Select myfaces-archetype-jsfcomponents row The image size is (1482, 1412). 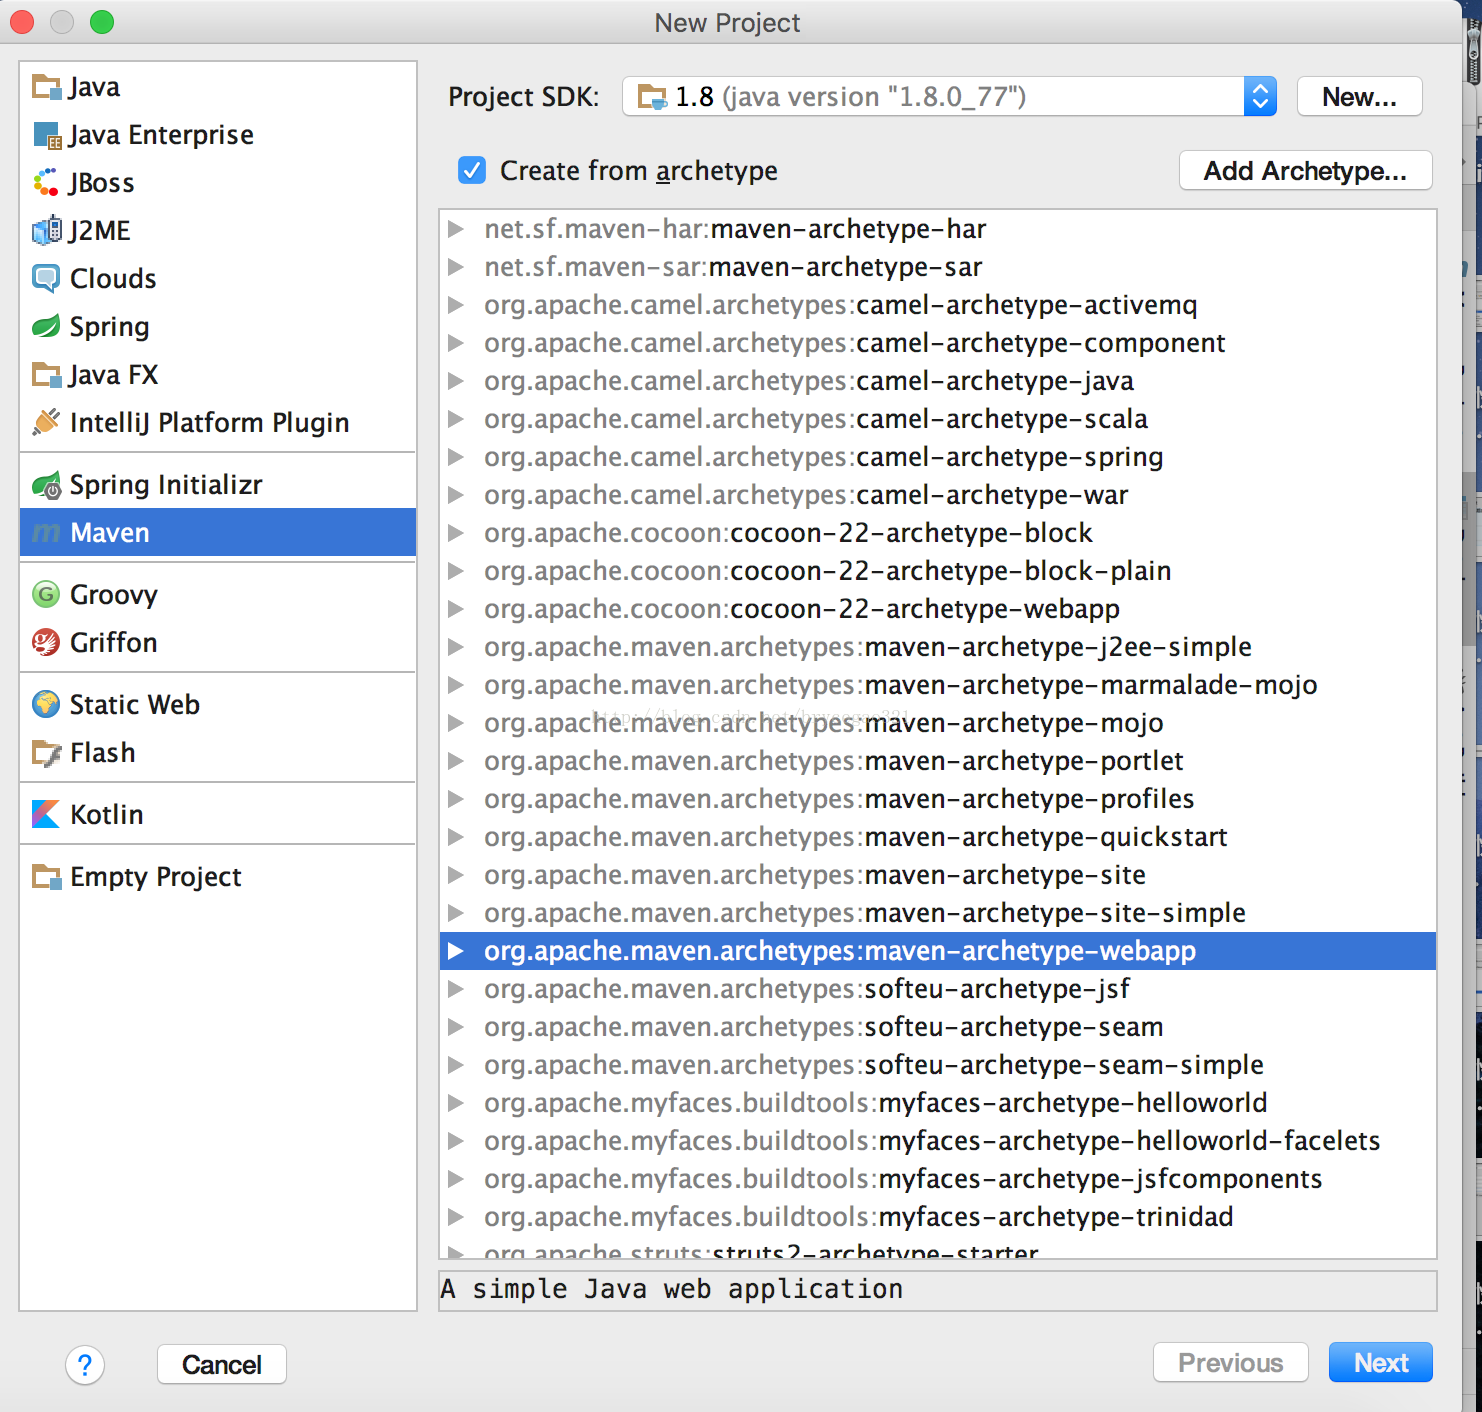pyautogui.click(x=938, y=1179)
